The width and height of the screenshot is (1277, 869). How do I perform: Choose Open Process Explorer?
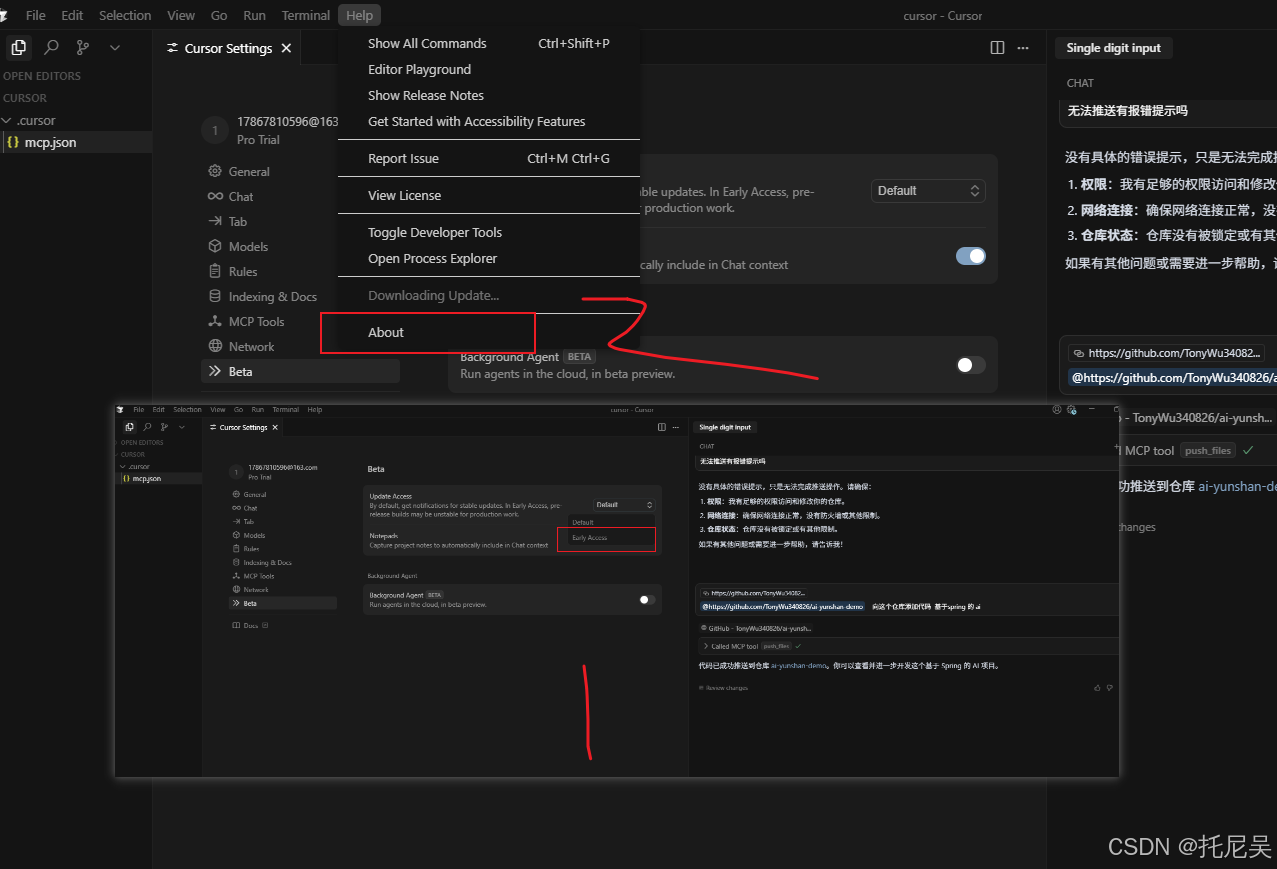coord(489,258)
